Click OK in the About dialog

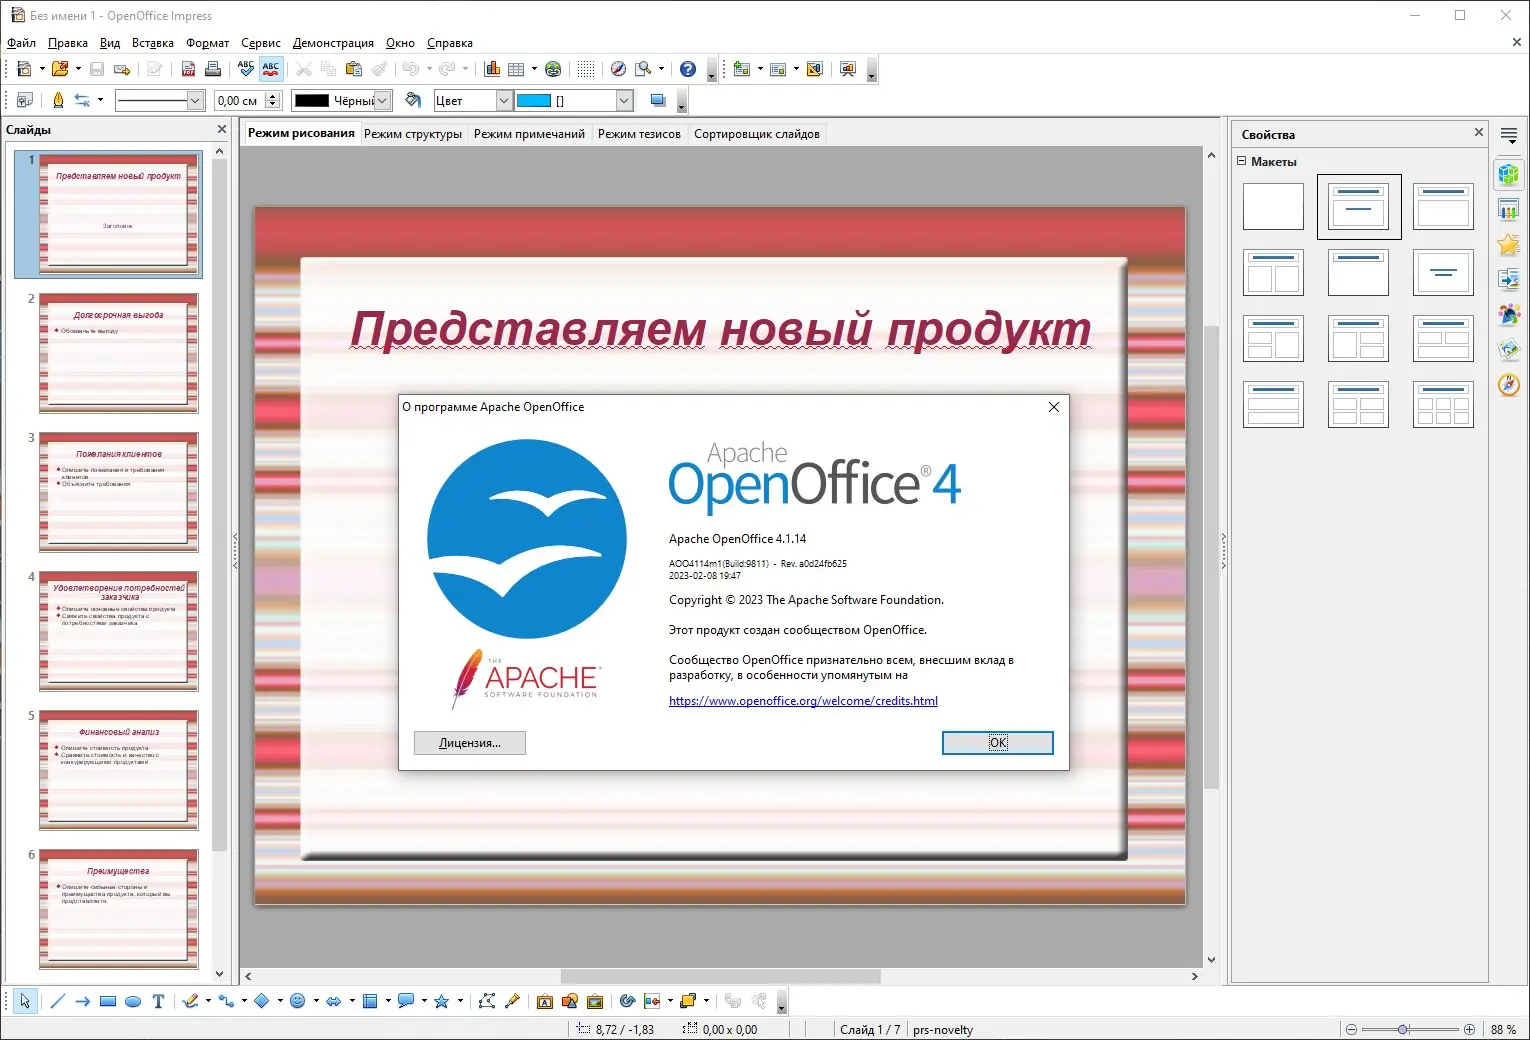point(998,742)
